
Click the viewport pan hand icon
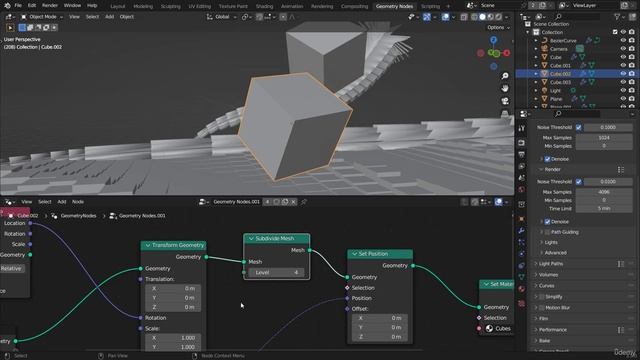(505, 89)
